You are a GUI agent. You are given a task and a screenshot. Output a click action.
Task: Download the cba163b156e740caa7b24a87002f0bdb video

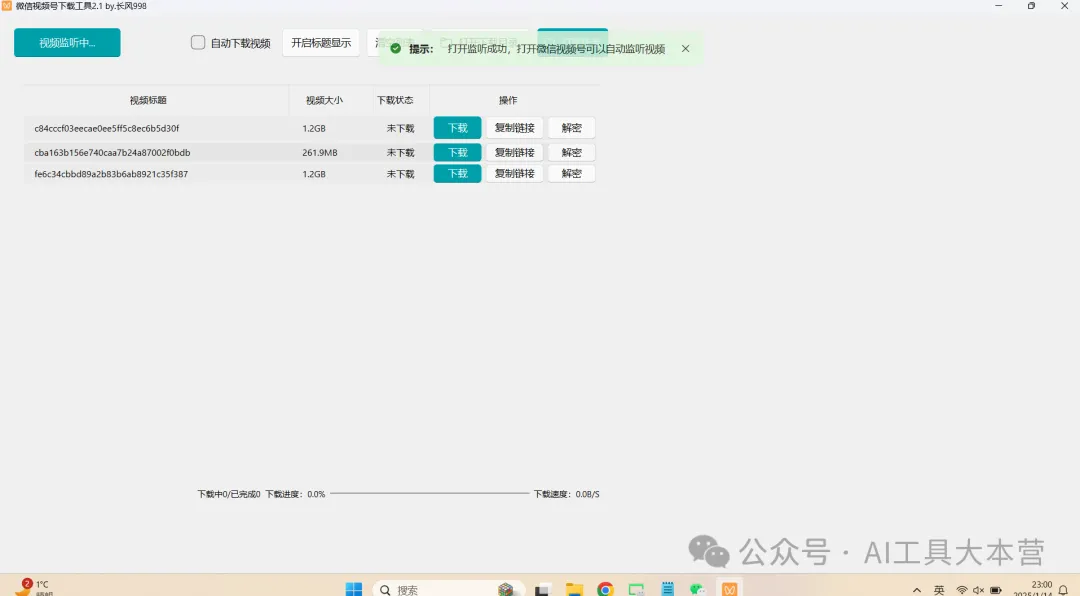point(457,152)
